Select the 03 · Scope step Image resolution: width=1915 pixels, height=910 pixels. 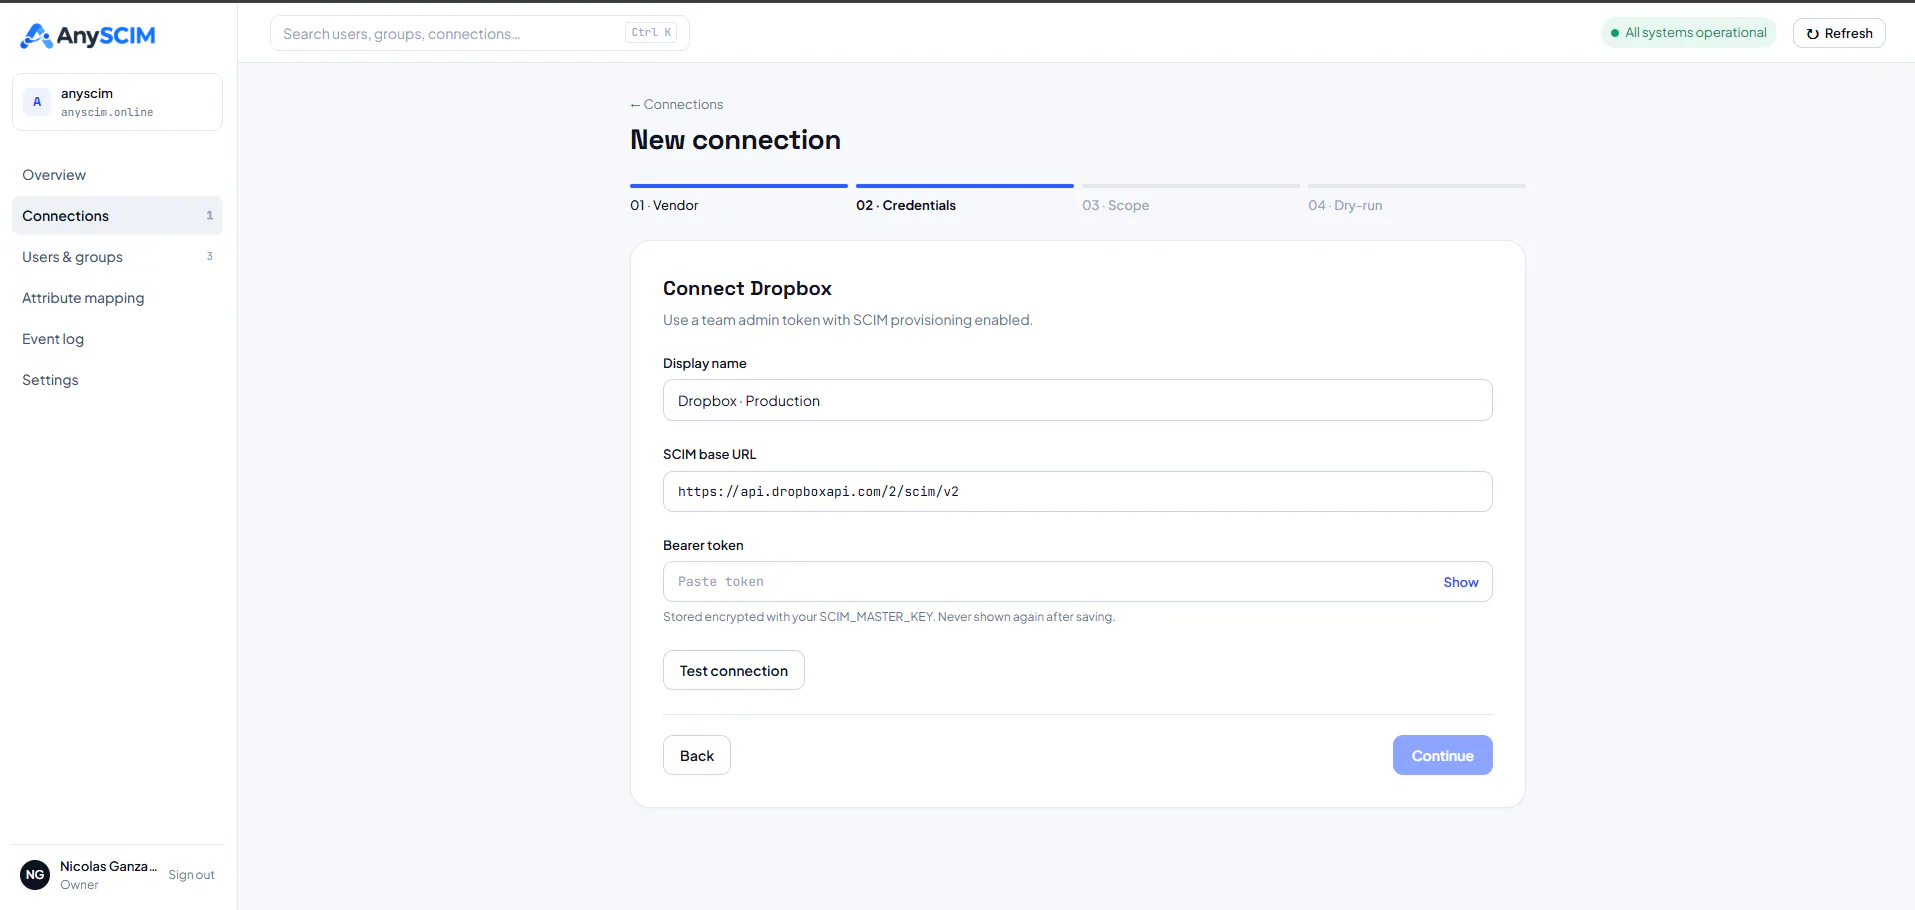coord(1191,199)
